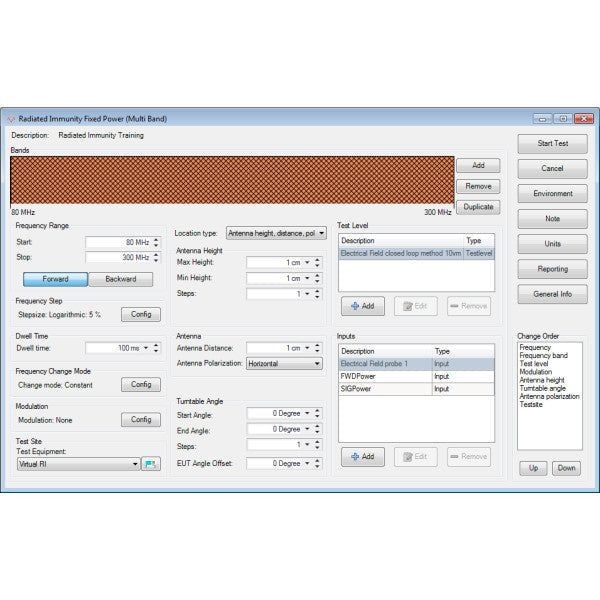Click the green flag icon beside Test Equipment
This screenshot has height=600, width=600.
click(150, 464)
